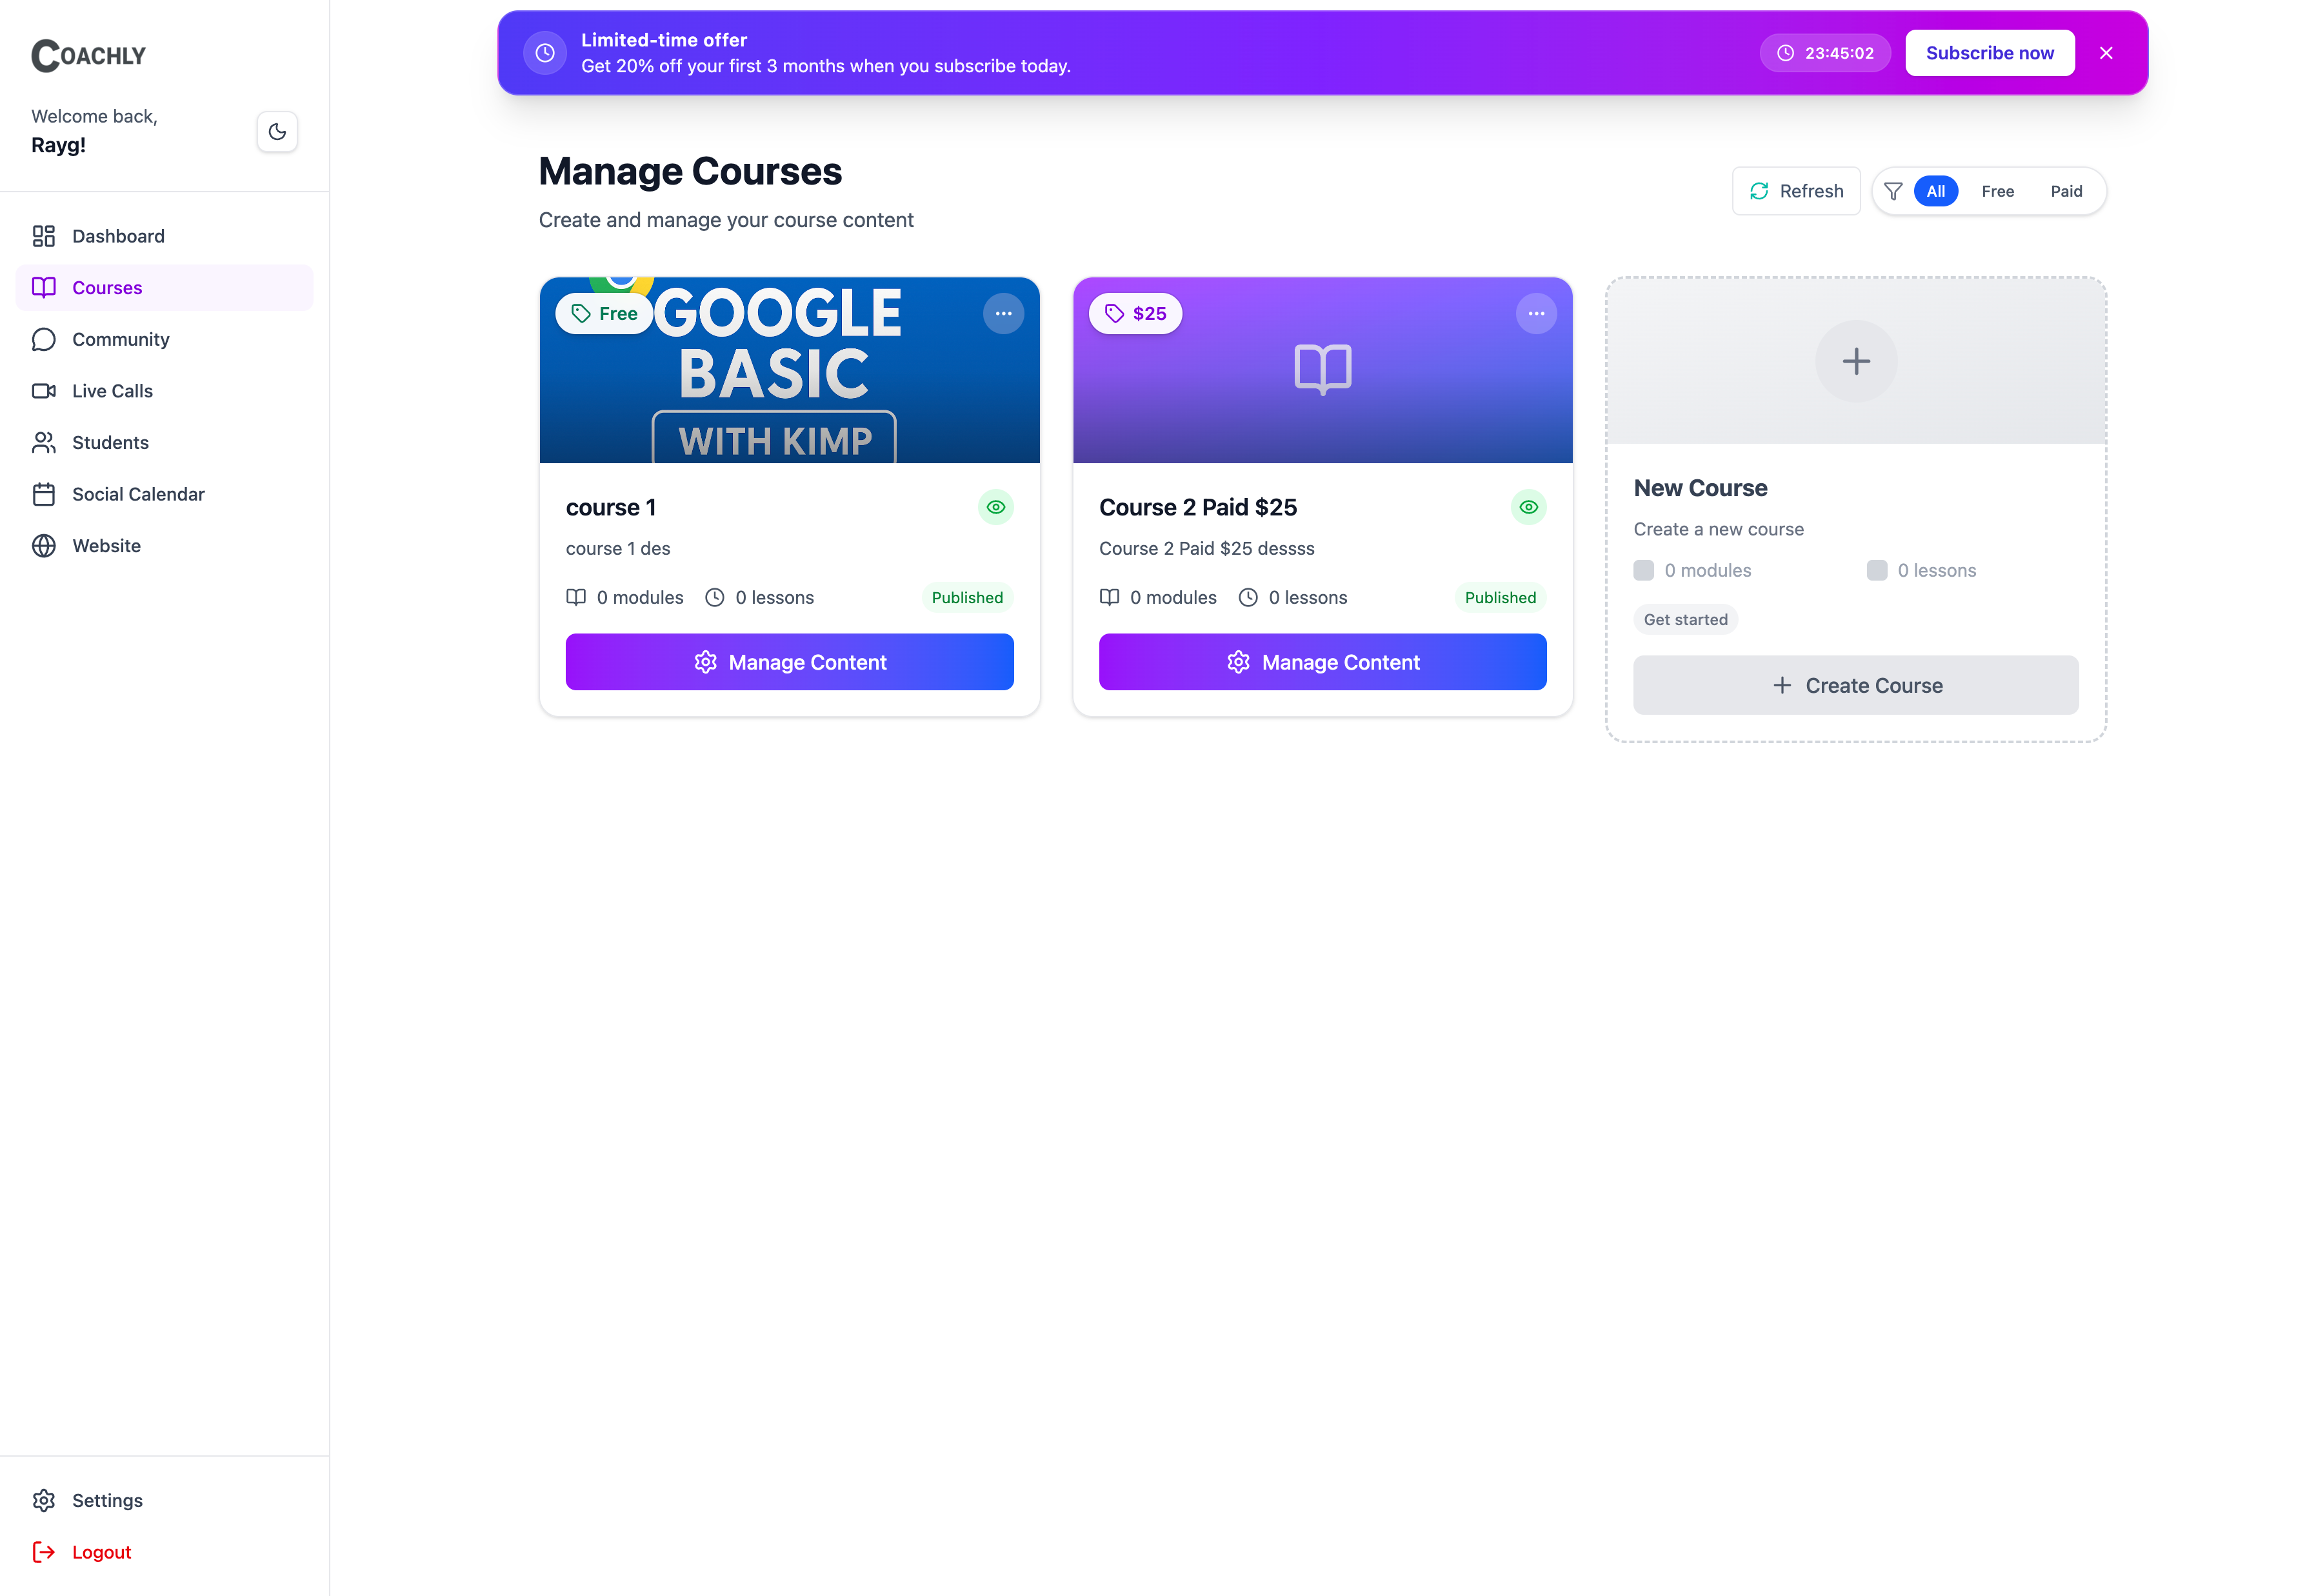Open Community from the sidebar
The width and height of the screenshot is (2316, 1596).
(x=120, y=339)
